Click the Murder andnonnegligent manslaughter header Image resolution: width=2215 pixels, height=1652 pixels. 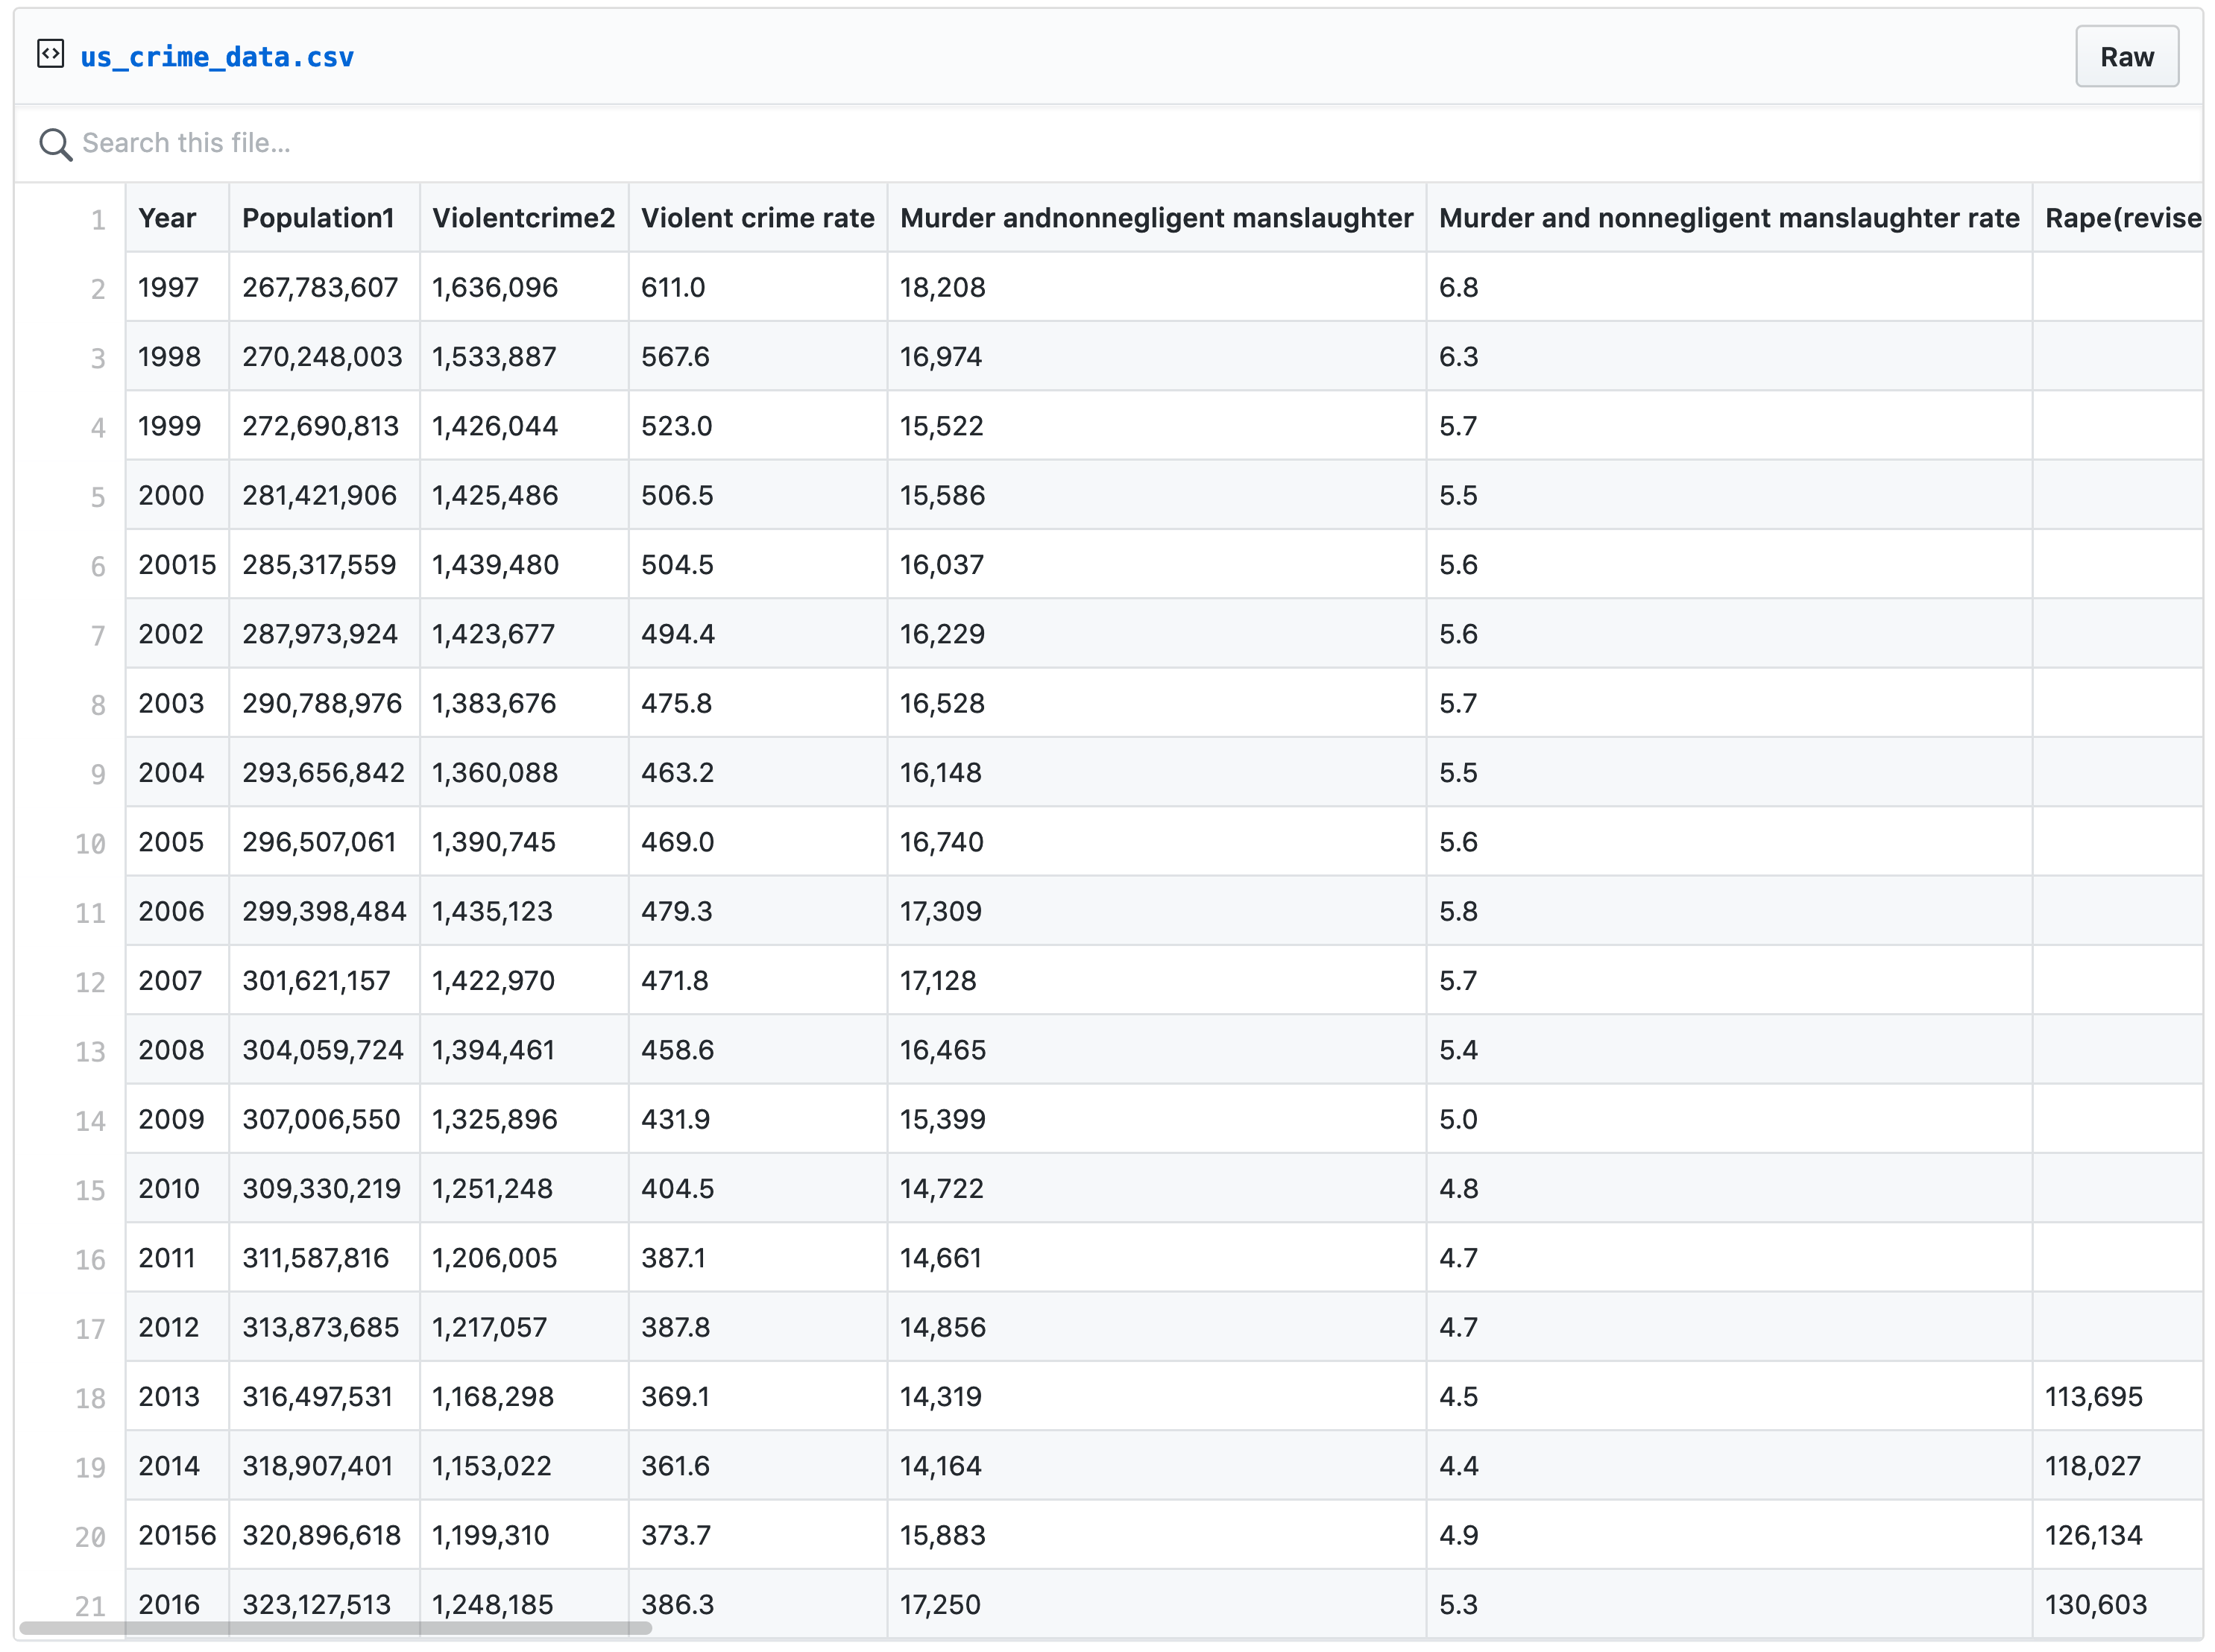click(1156, 218)
